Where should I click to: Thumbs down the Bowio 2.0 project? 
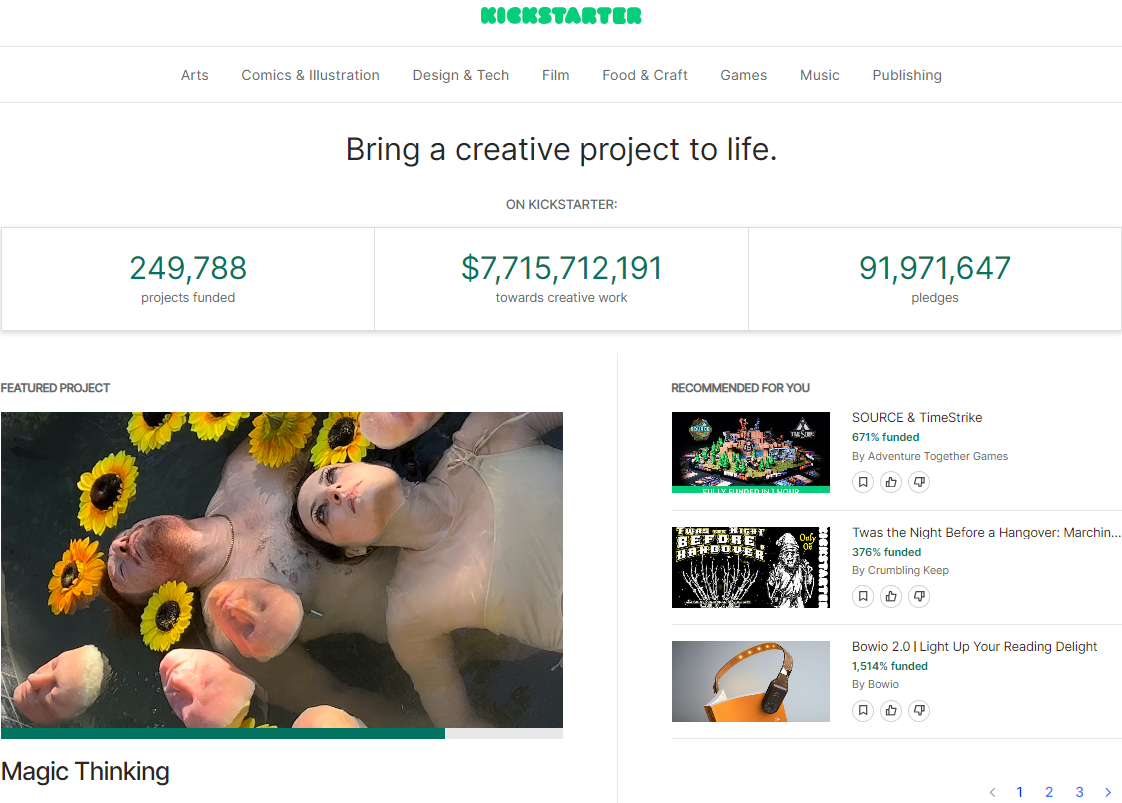tap(919, 711)
